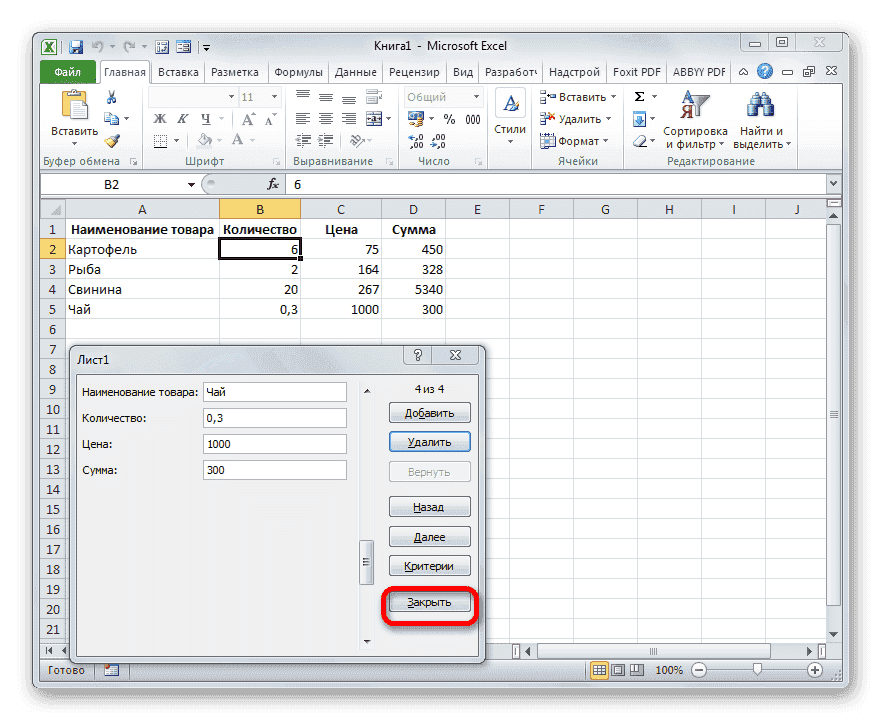Click the Save icon on Quick Access toolbar

click(75, 46)
